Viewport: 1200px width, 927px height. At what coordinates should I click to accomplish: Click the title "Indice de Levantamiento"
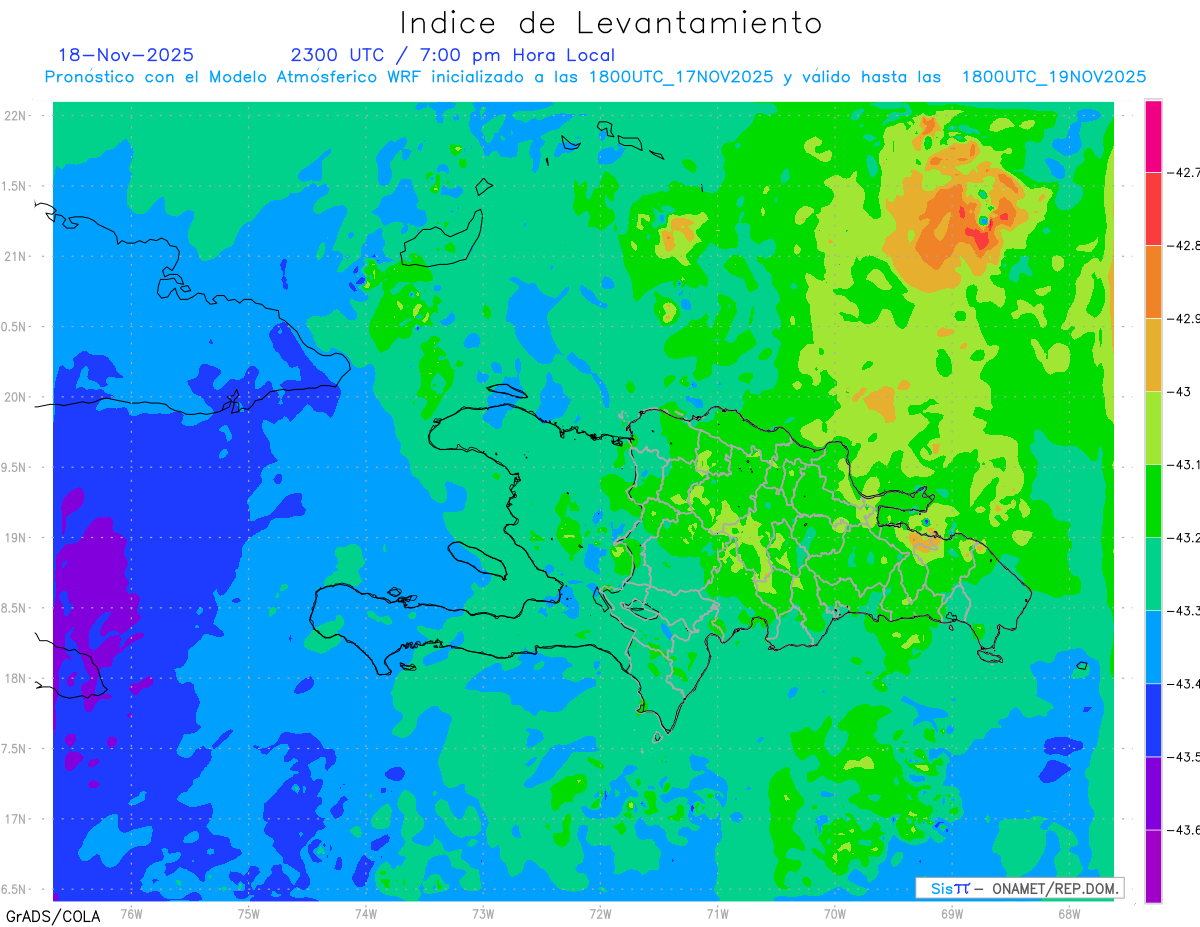(x=611, y=23)
